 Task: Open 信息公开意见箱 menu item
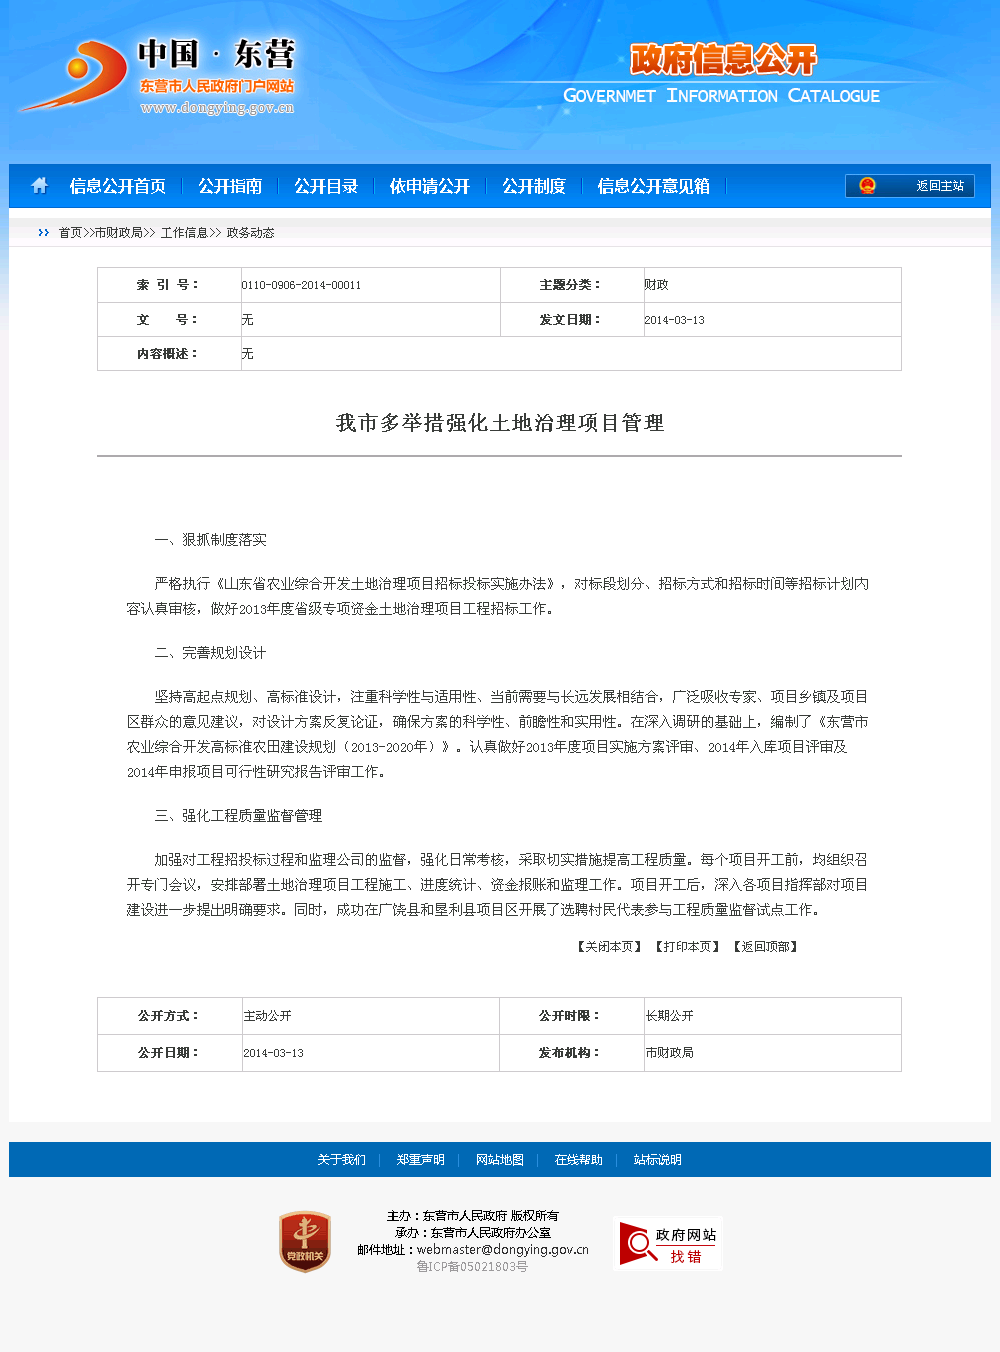click(x=654, y=186)
